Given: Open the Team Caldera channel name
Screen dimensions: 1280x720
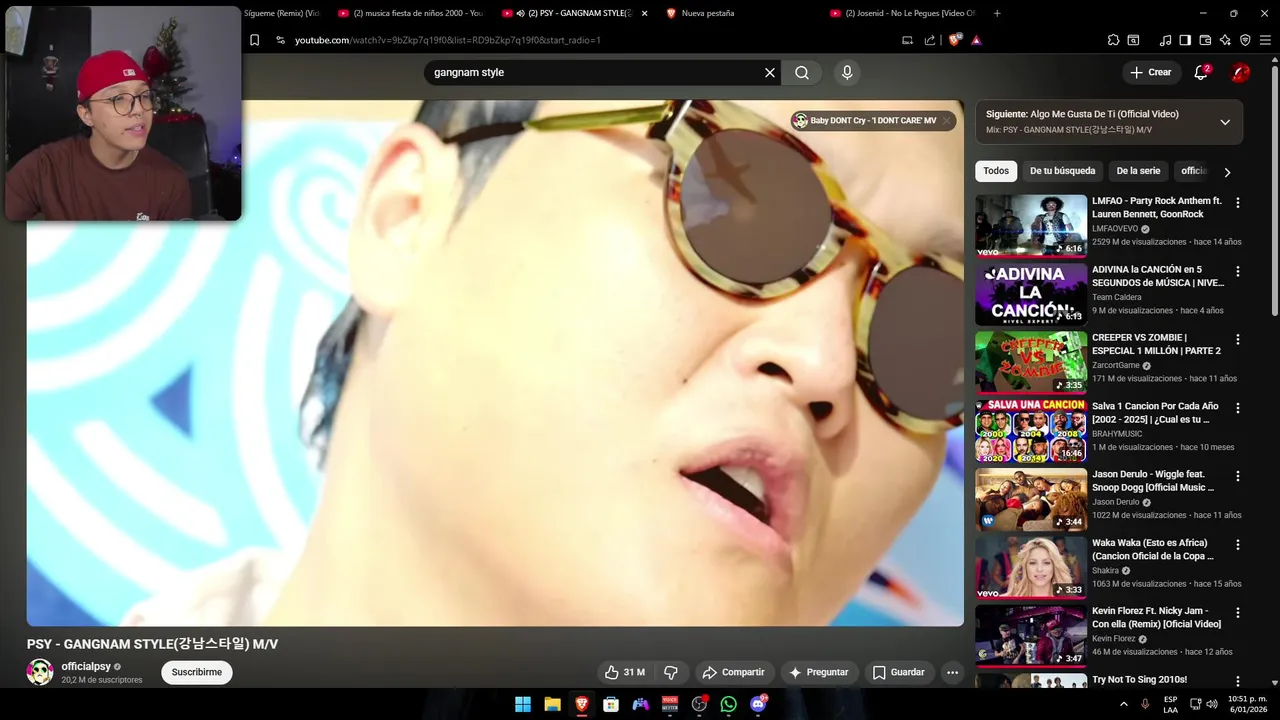Looking at the screenshot, I should (x=1116, y=297).
